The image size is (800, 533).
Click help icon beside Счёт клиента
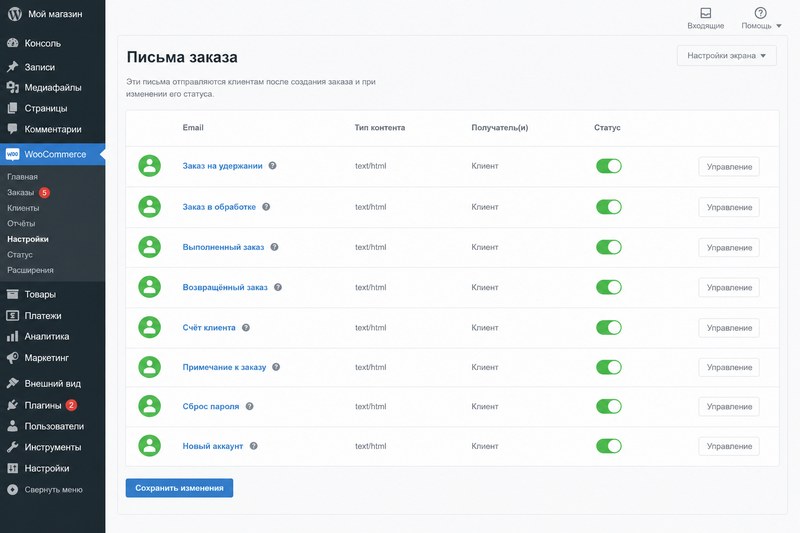245,327
